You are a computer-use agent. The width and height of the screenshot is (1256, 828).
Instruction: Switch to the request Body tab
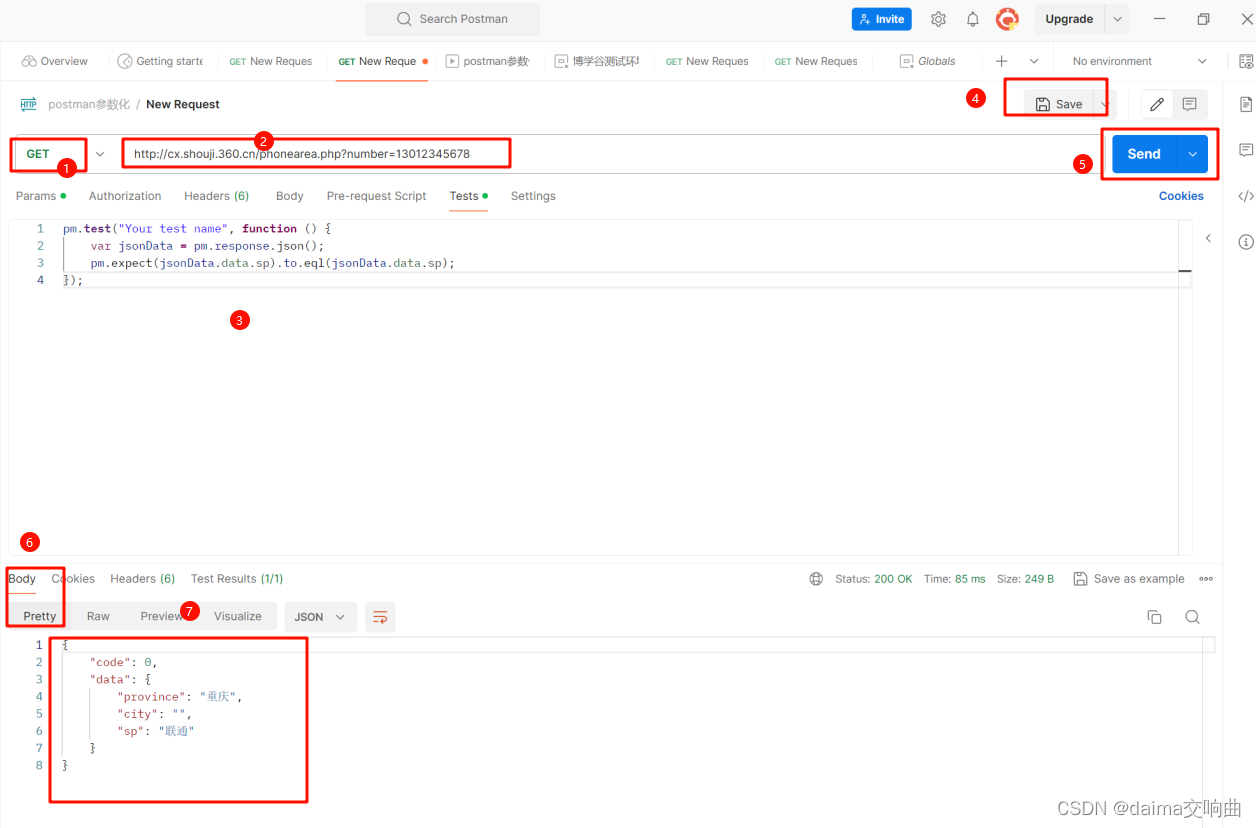[x=290, y=196]
